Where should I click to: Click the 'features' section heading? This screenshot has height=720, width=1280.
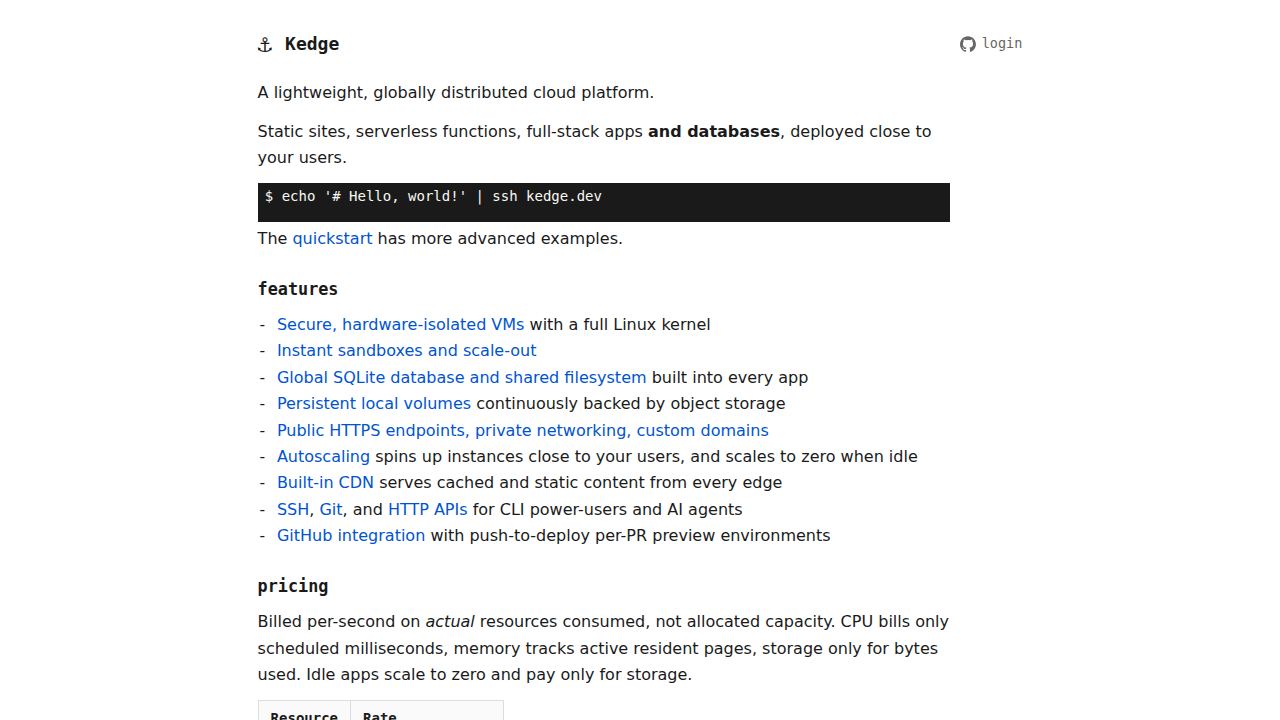point(298,289)
